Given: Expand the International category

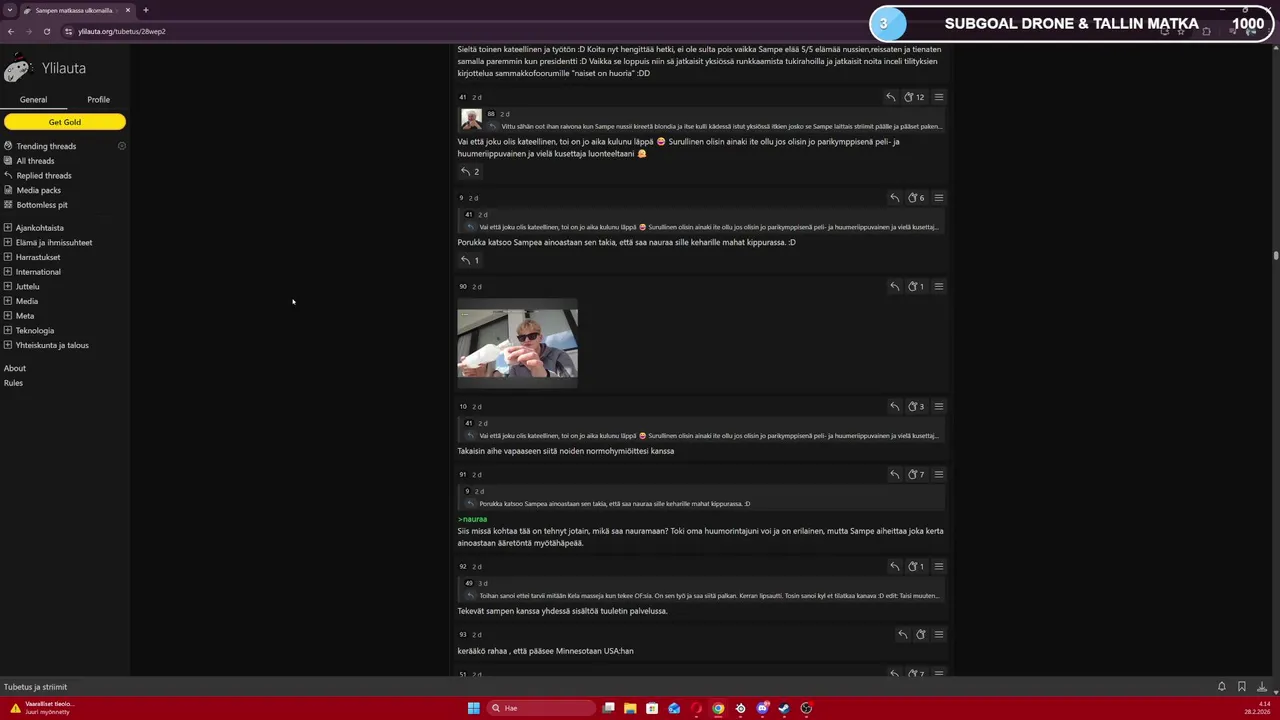Looking at the screenshot, I should click(x=8, y=272).
